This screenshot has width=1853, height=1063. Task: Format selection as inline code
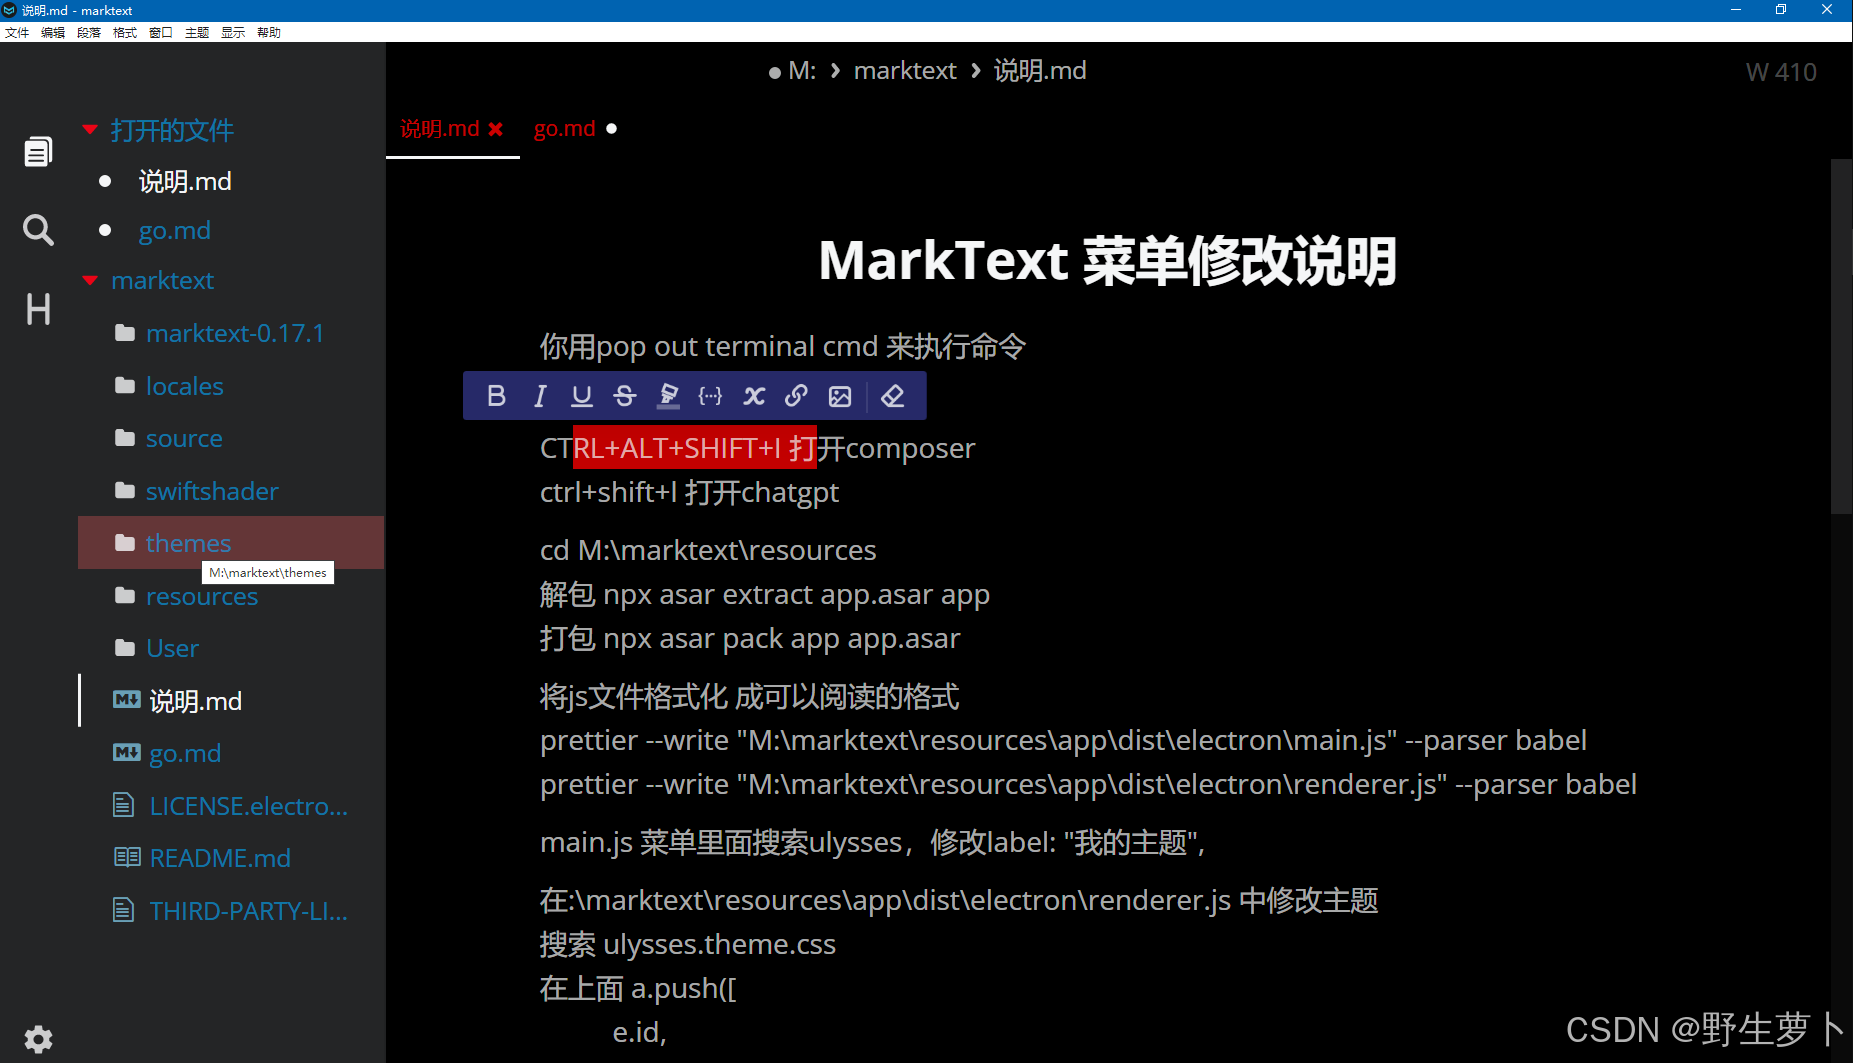tap(710, 395)
